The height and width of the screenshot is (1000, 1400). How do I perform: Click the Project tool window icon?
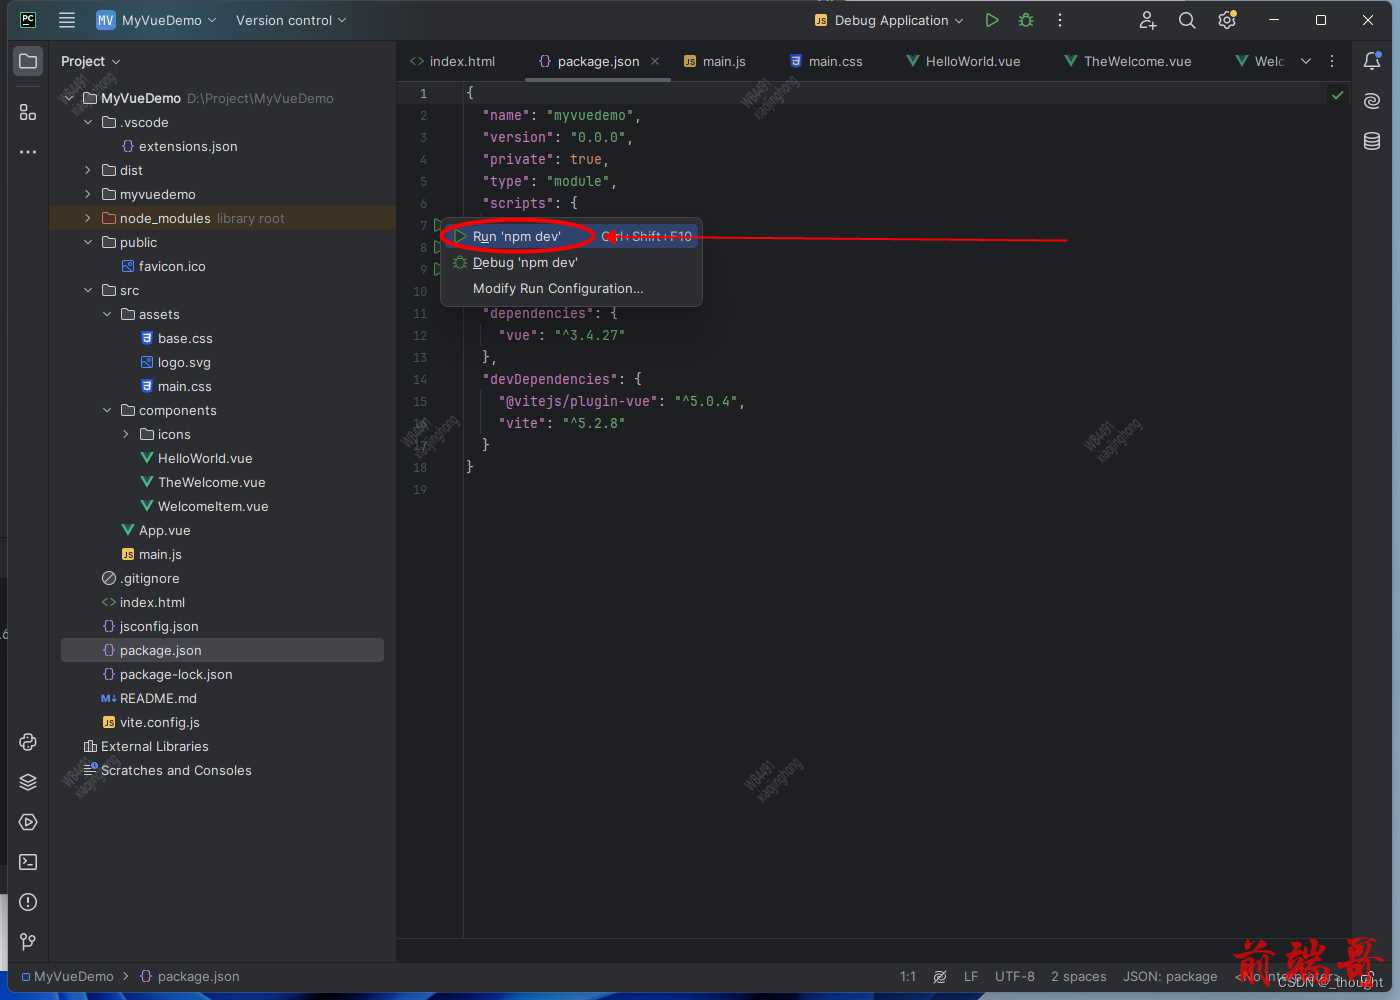pos(28,61)
